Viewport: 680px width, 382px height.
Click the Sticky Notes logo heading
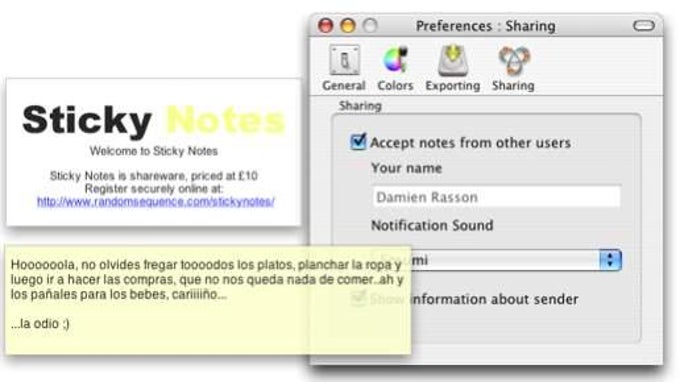point(154,120)
